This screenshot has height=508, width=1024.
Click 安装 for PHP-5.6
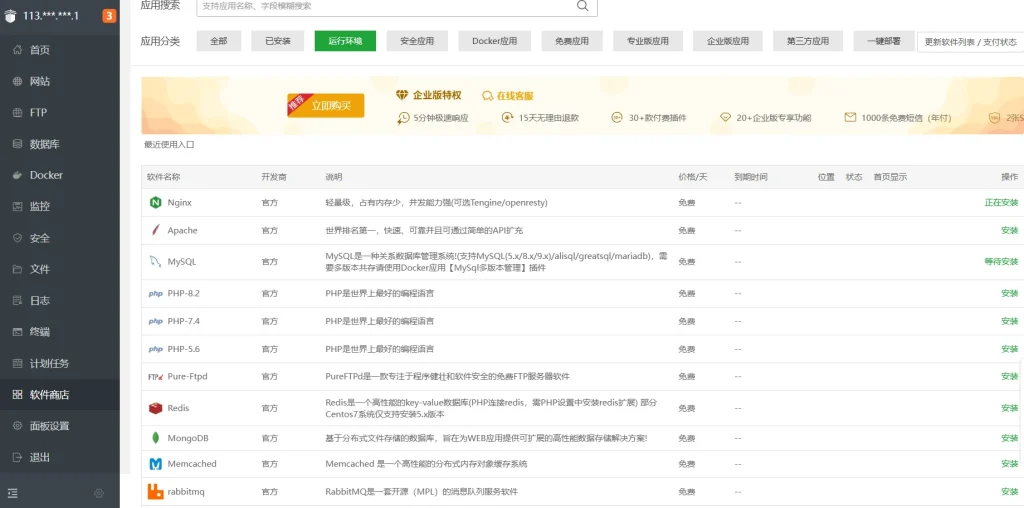click(x=1010, y=349)
